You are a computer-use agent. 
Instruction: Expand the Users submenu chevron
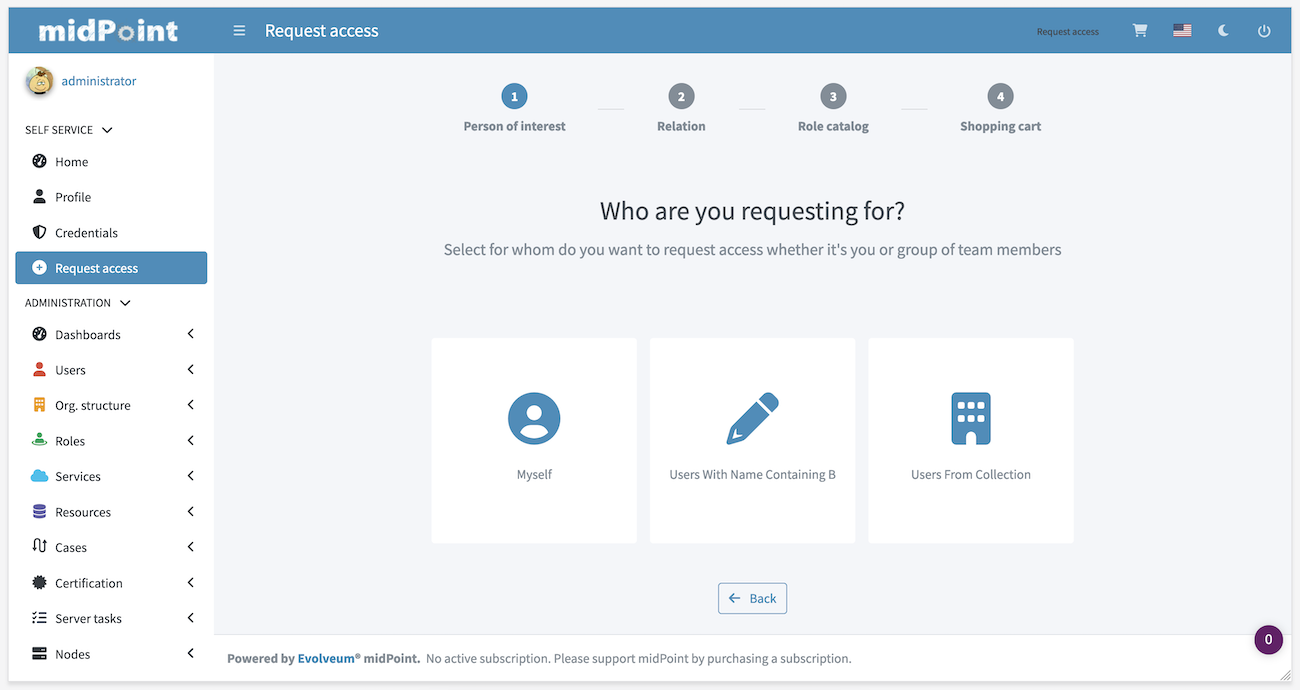[x=190, y=370]
